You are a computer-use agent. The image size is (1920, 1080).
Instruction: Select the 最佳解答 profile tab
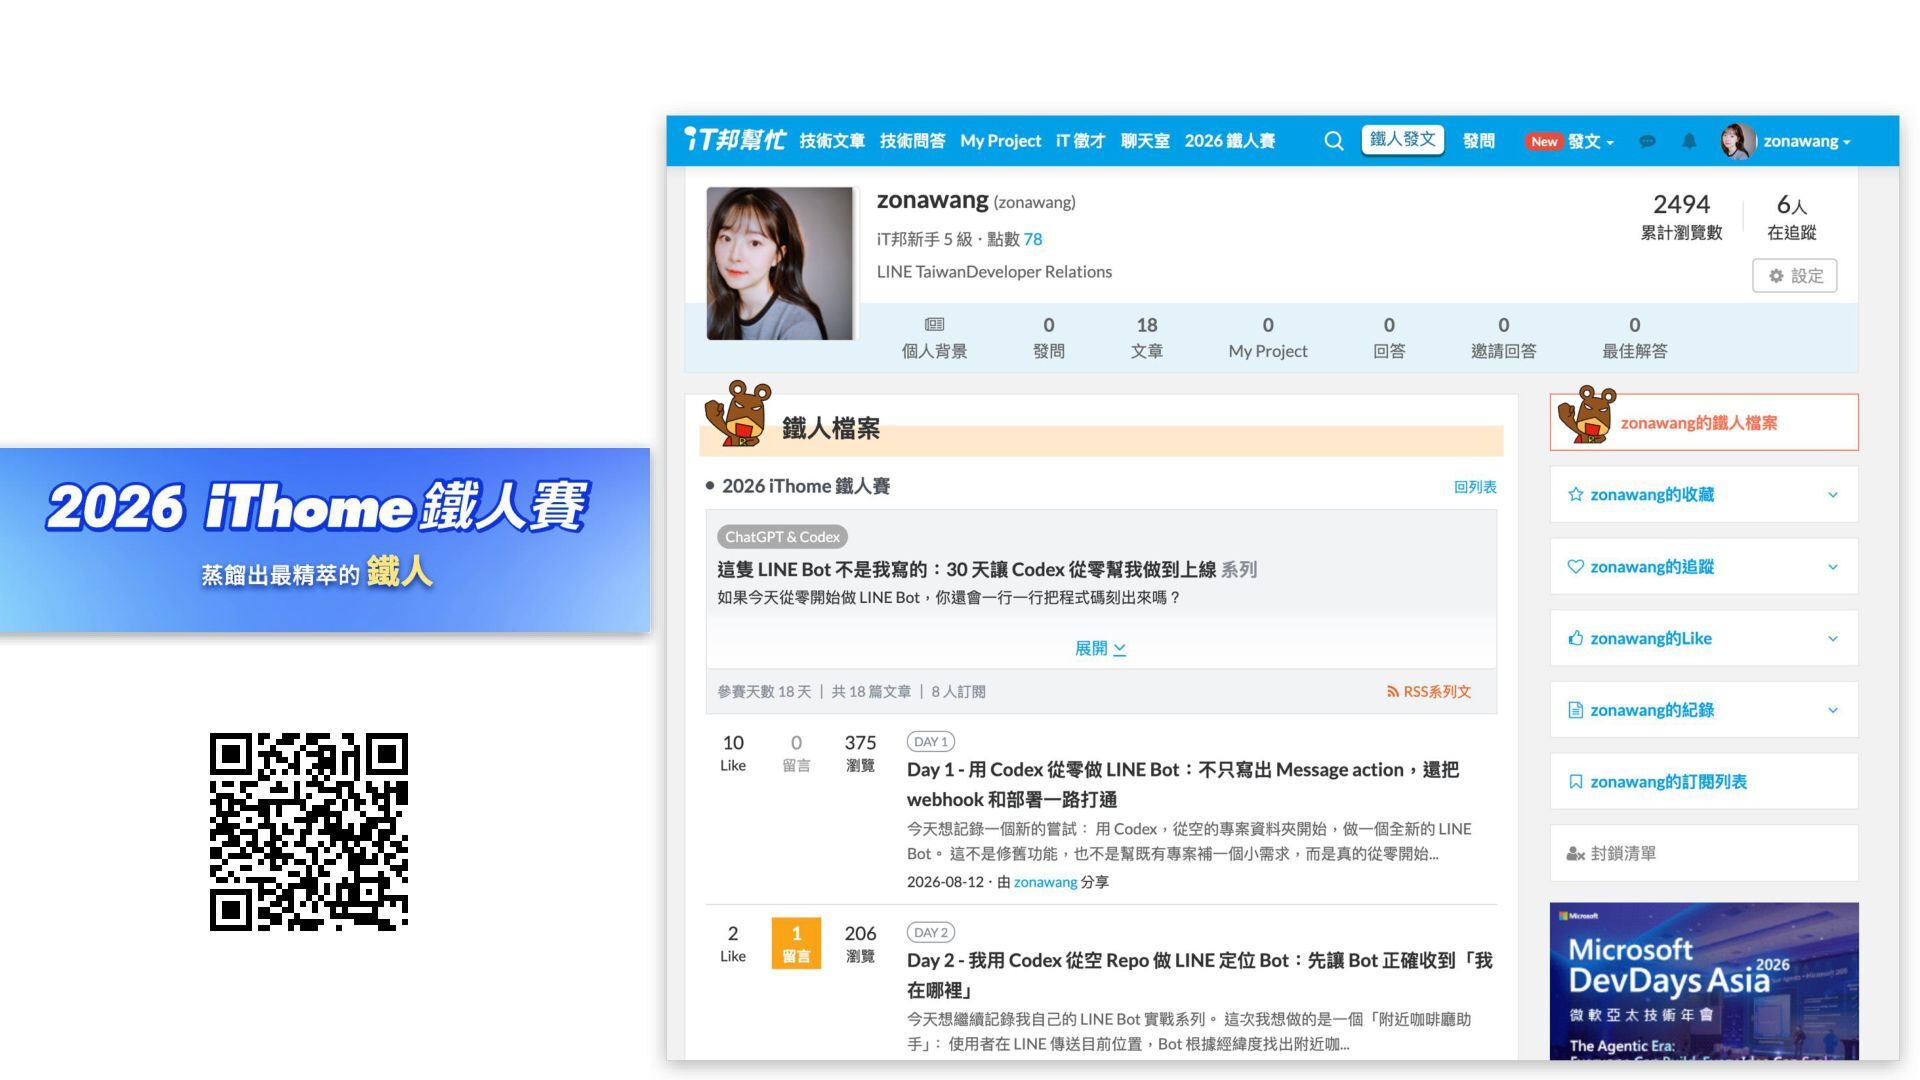click(1635, 338)
